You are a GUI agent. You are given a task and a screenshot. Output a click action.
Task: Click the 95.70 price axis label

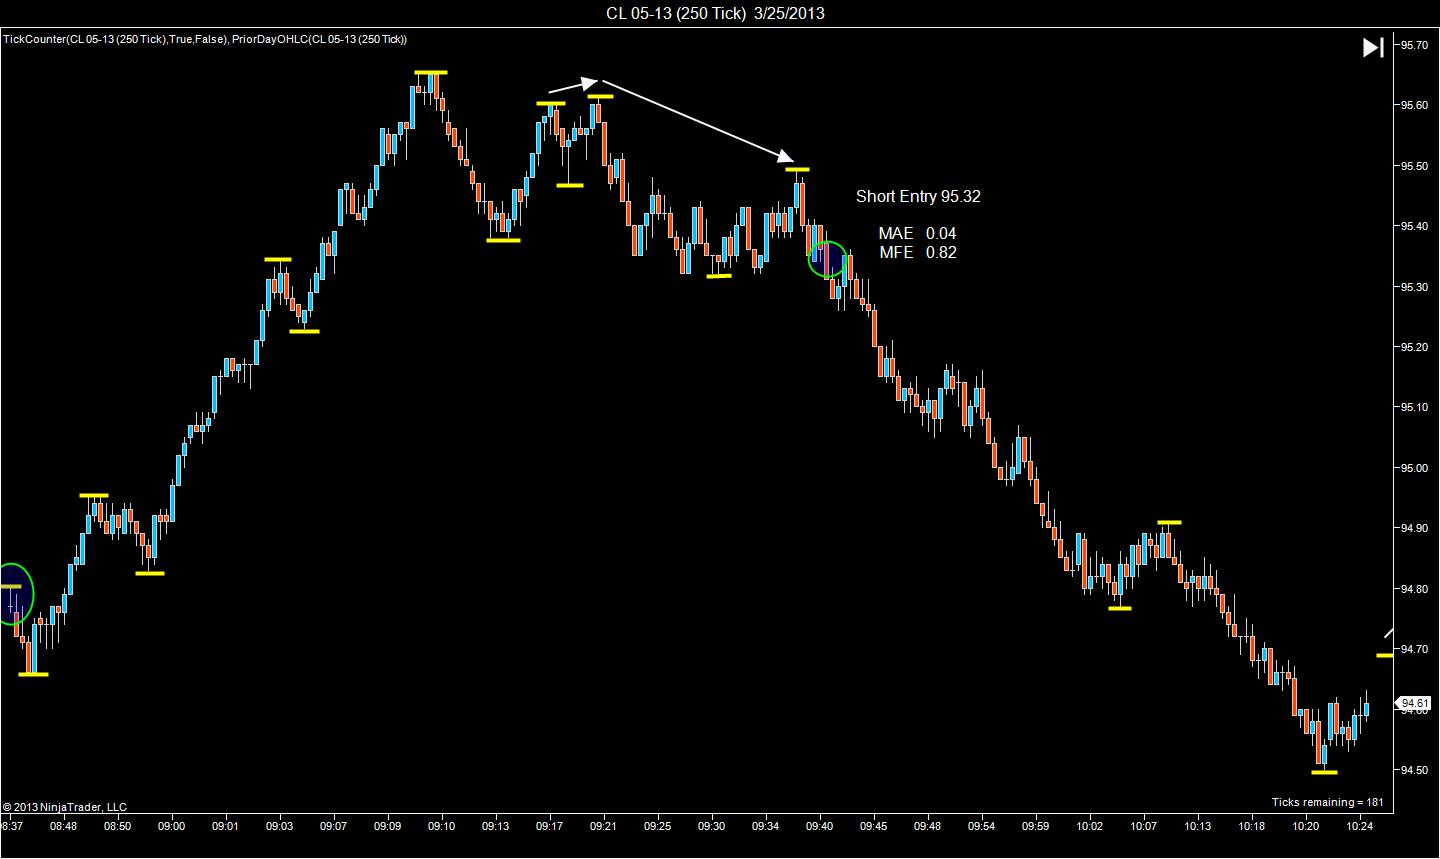click(1414, 45)
